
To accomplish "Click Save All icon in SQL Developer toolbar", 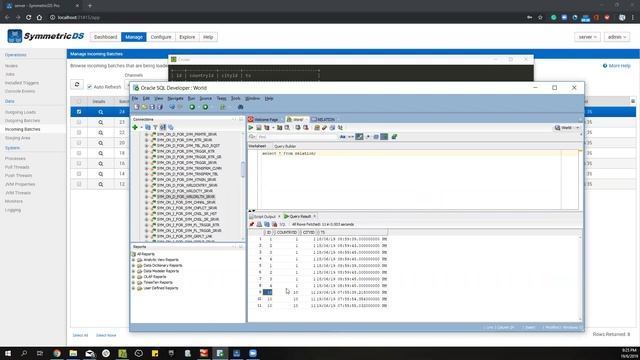I will [x=160, y=107].
